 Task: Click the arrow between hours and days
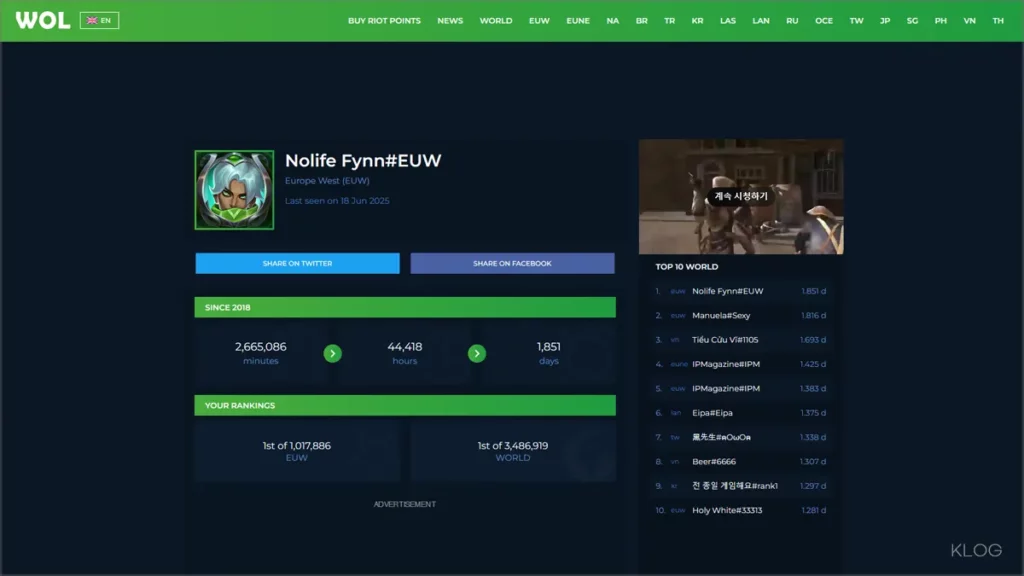click(x=477, y=353)
